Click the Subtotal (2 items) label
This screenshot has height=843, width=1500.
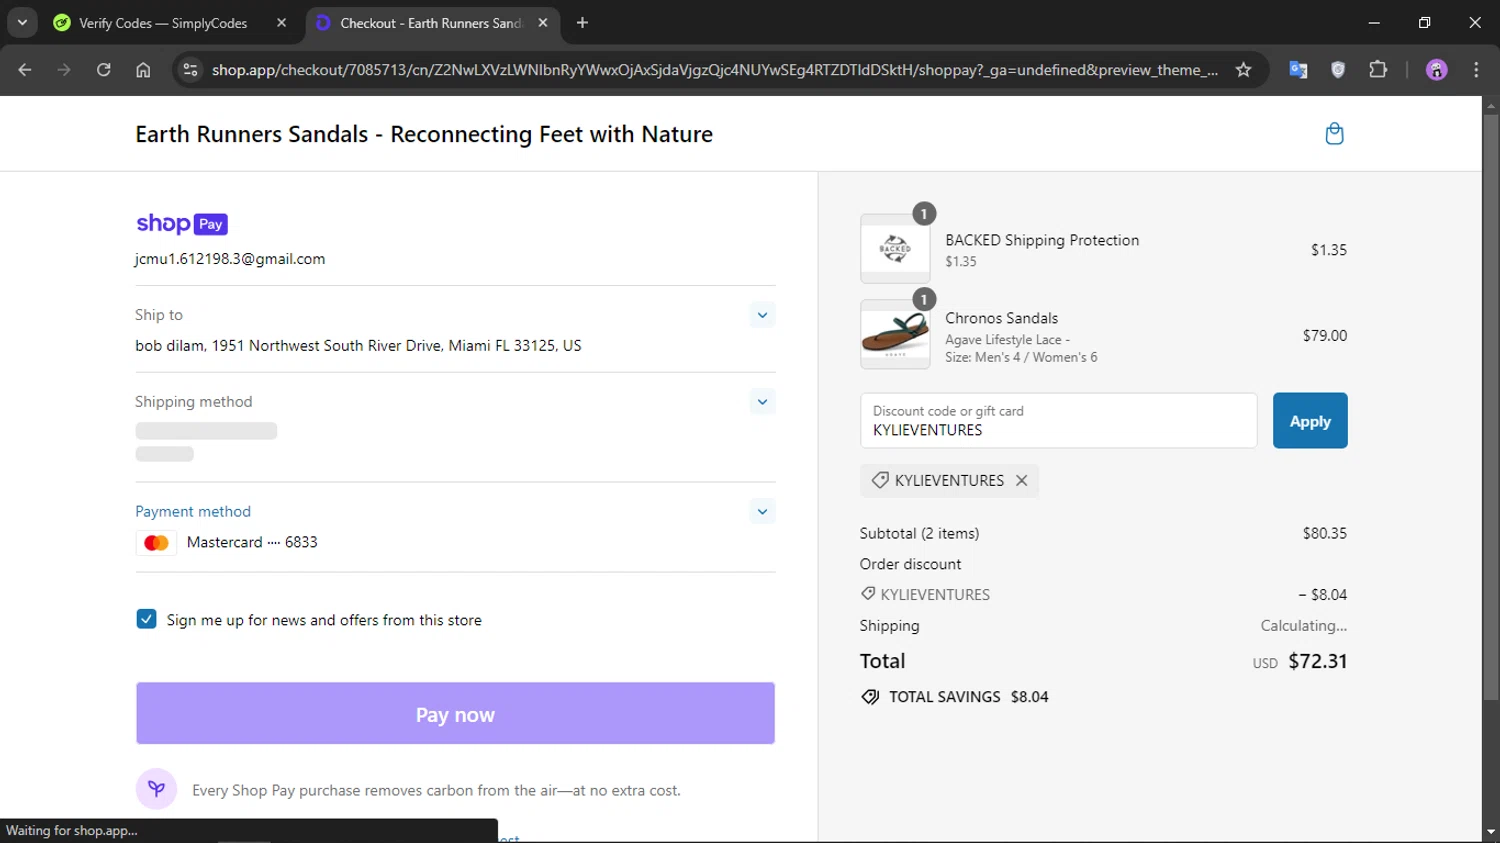pyautogui.click(x=919, y=533)
